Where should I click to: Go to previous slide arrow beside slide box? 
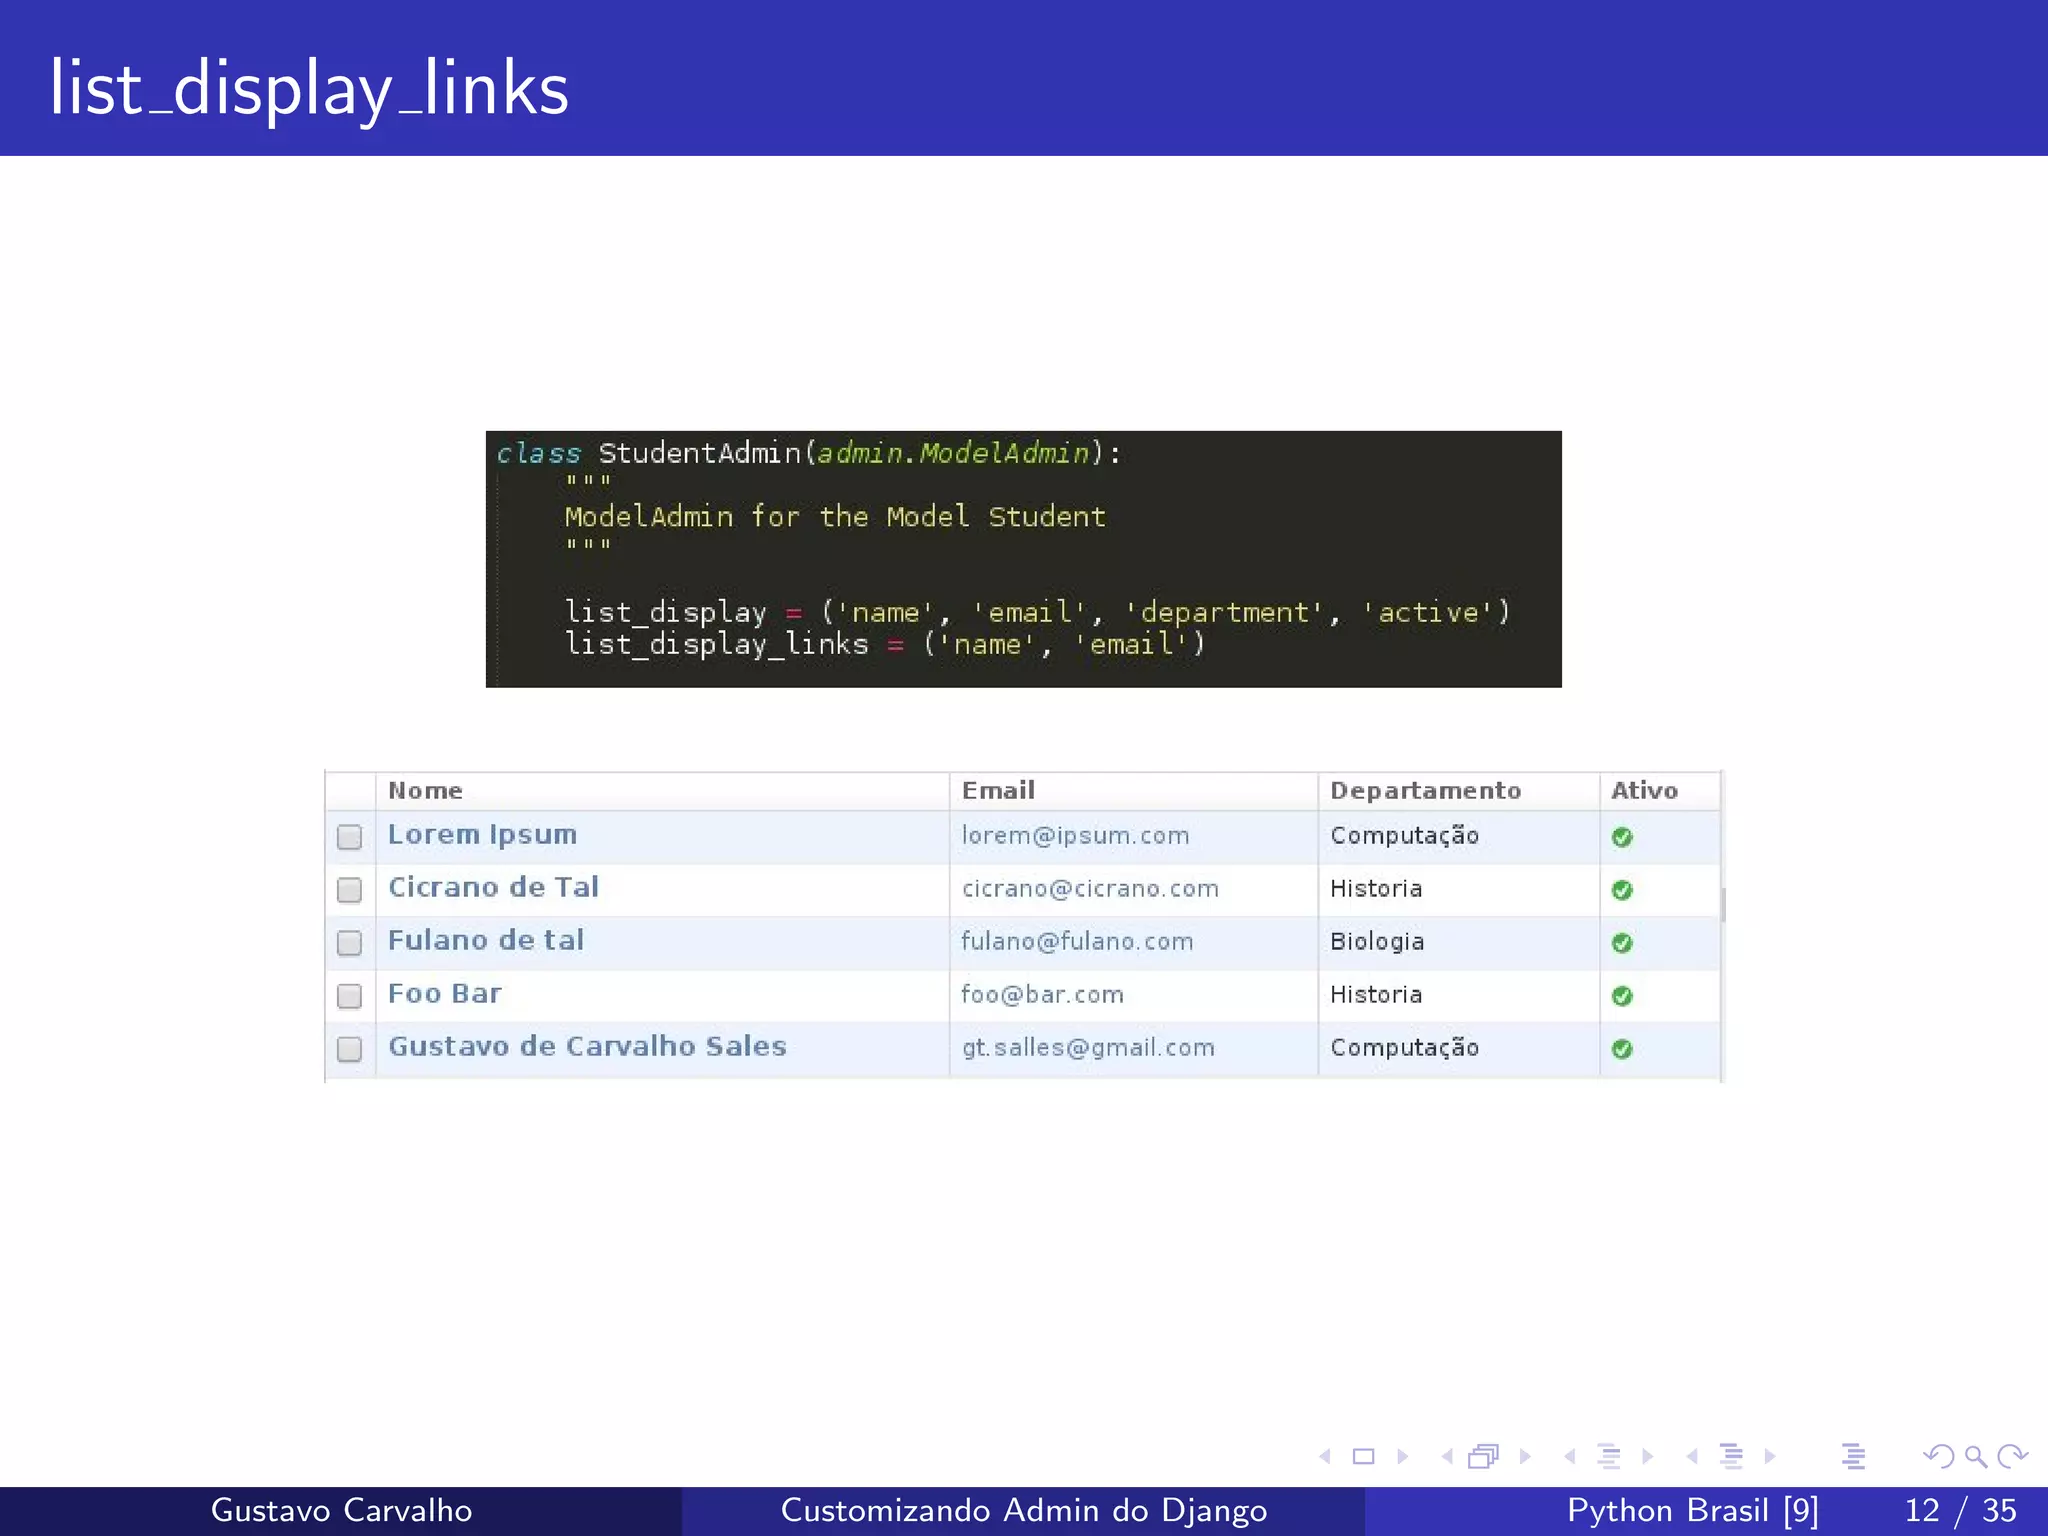pos(1325,1457)
